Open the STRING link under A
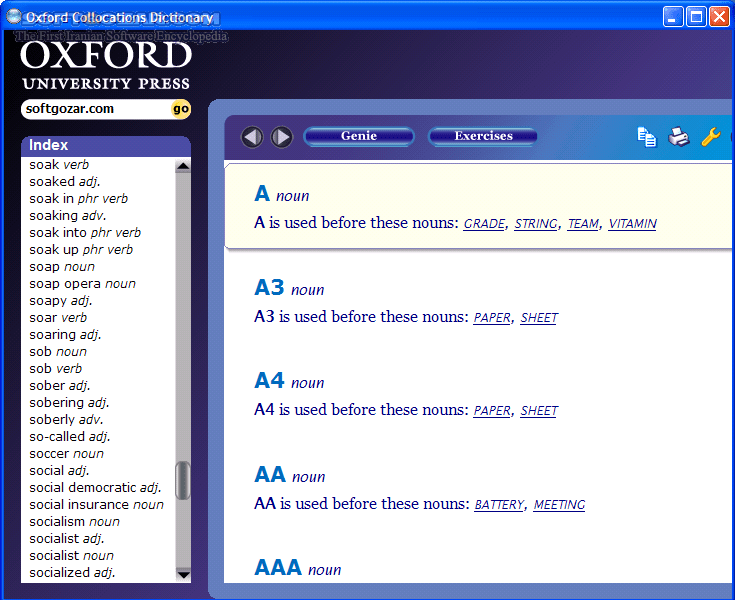This screenshot has height=600, width=735. click(x=536, y=224)
